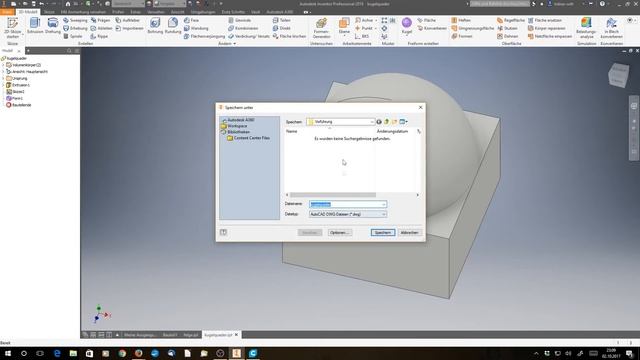Select the Aufkleber decal tool
This screenshot has width=640, height=360.
tap(128, 20)
